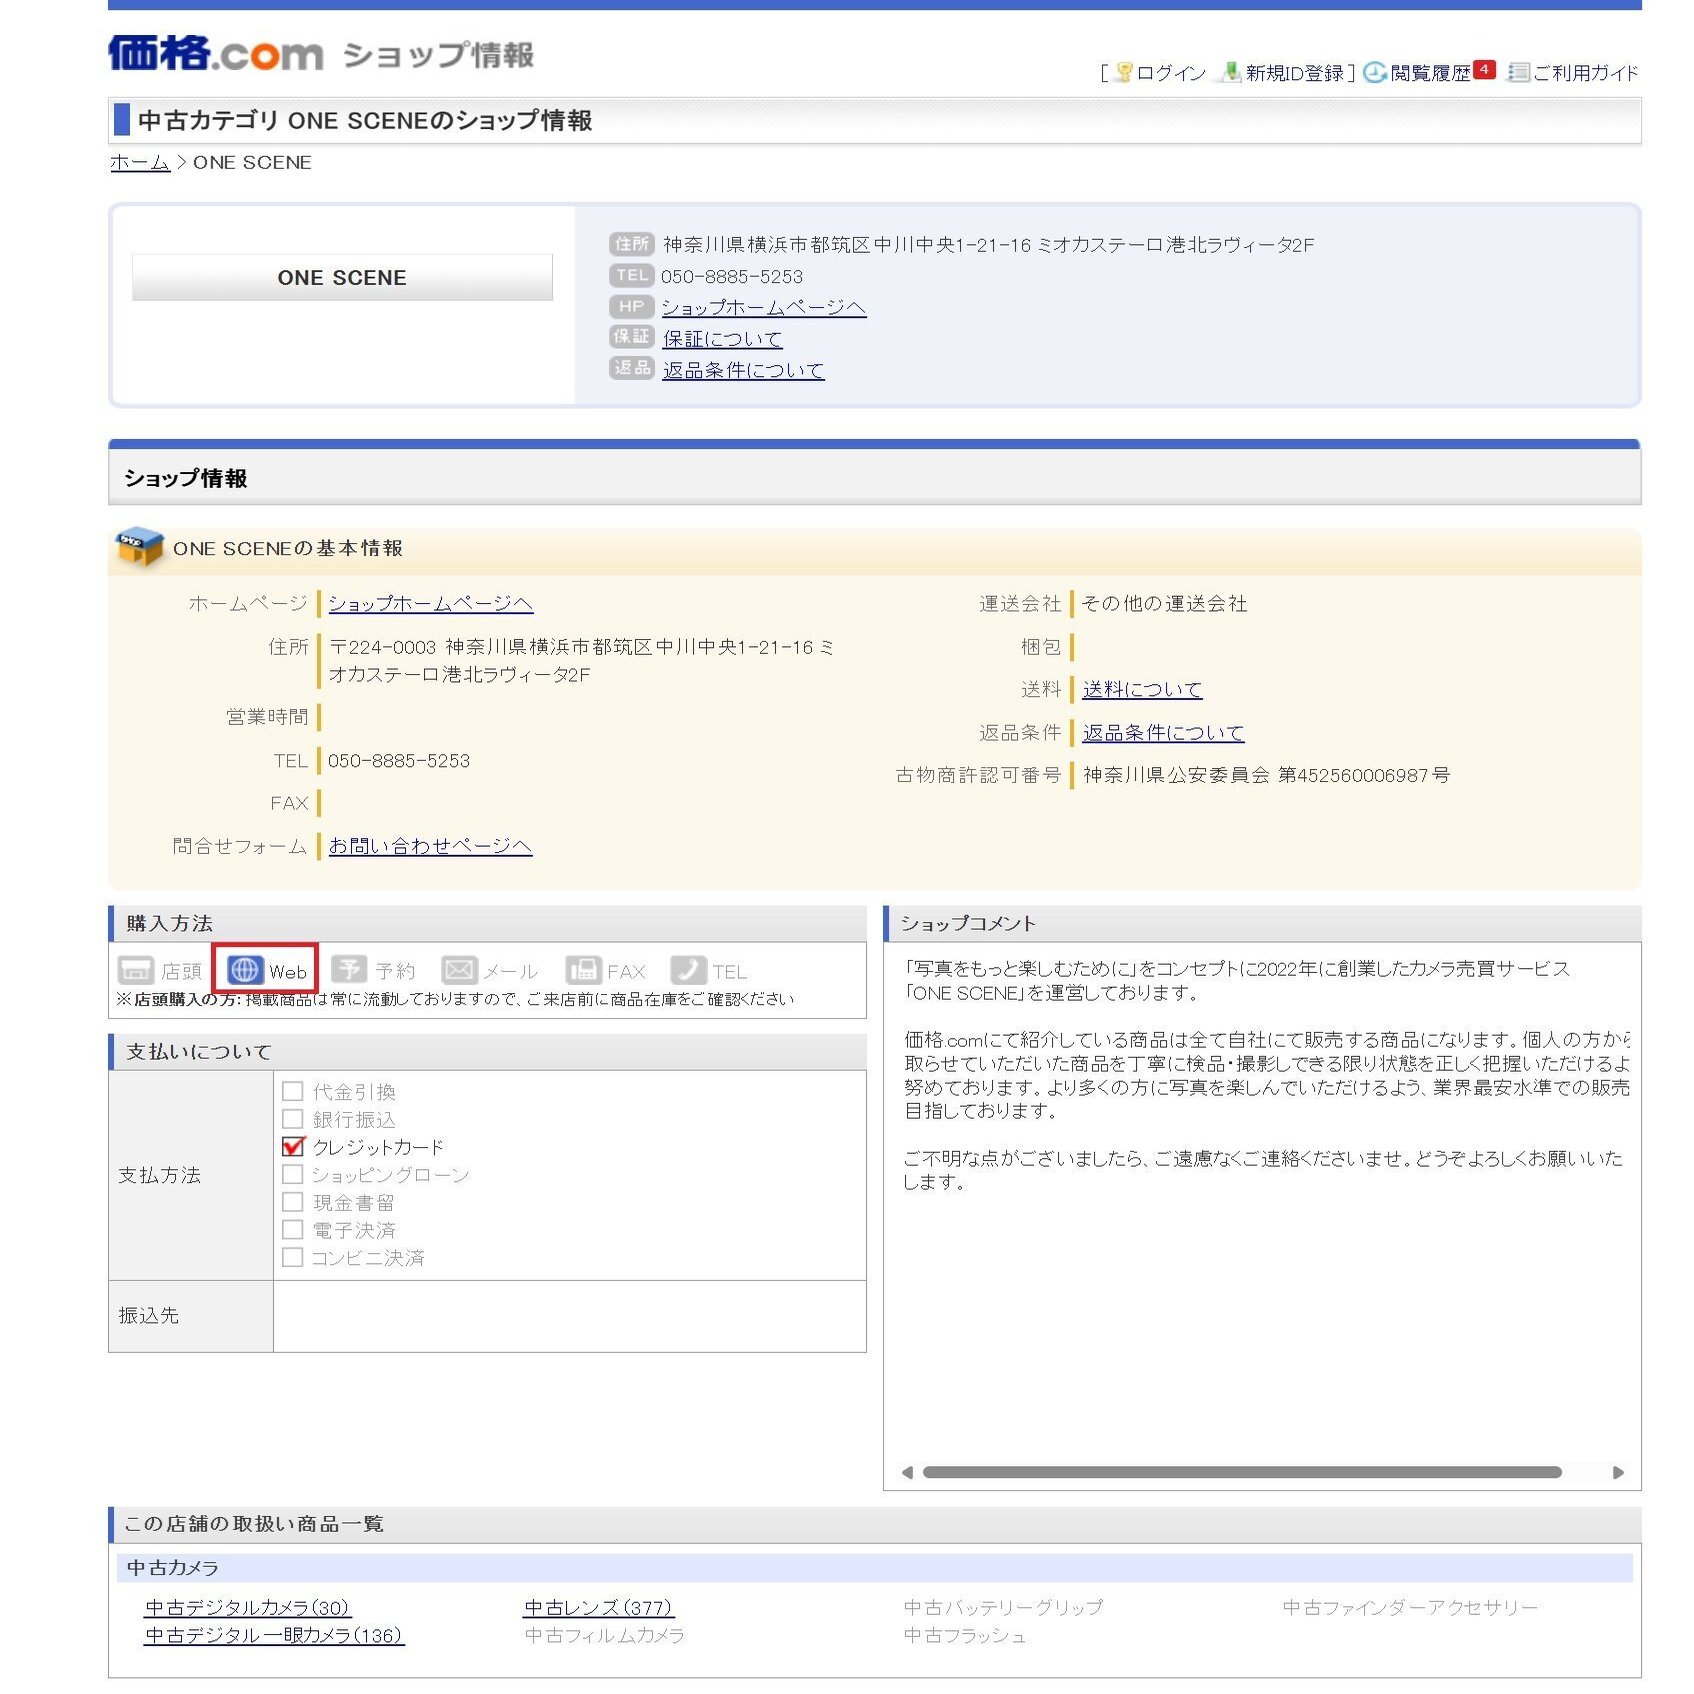Click the 返品 returns badge icon
This screenshot has height=1694, width=1694.
pos(631,368)
